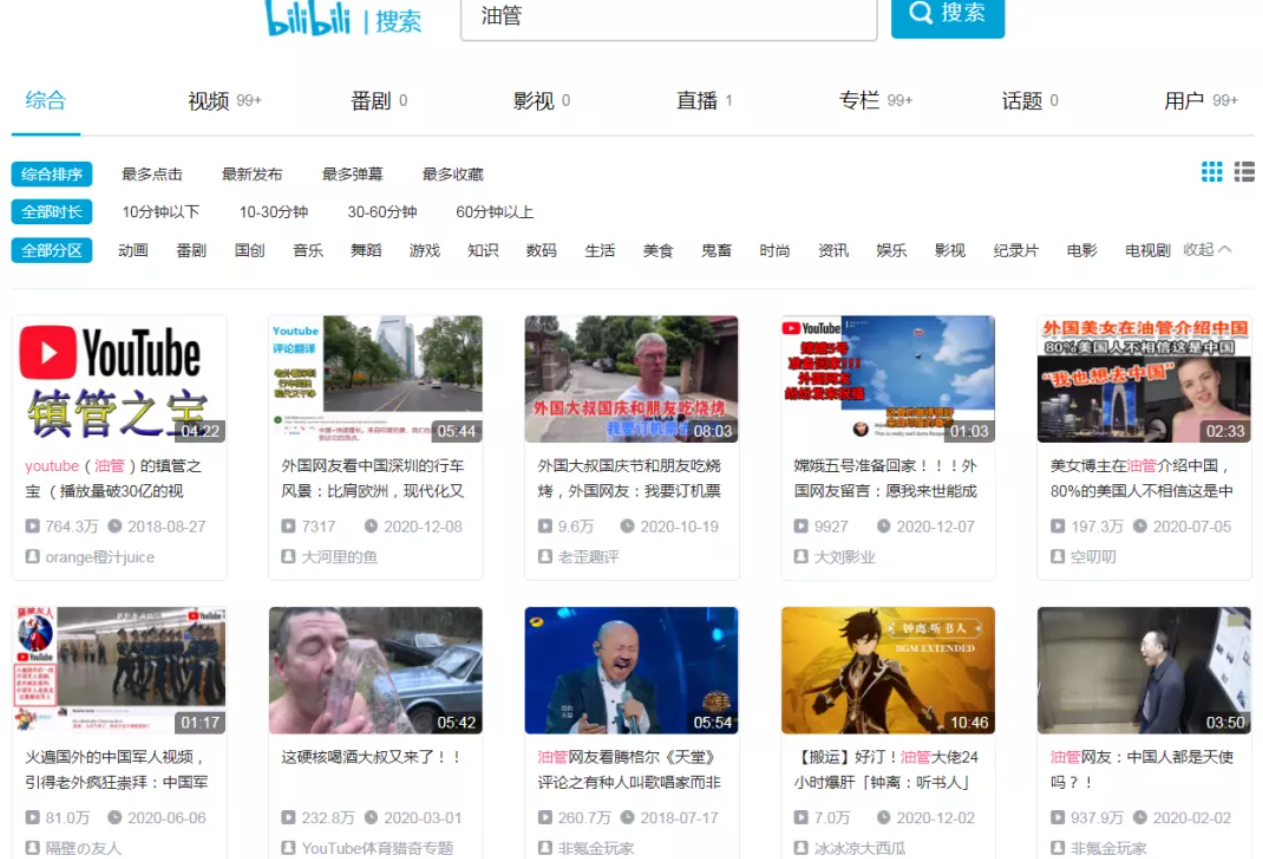
Task: Filter by 10-30分钟 duration
Action: (273, 212)
